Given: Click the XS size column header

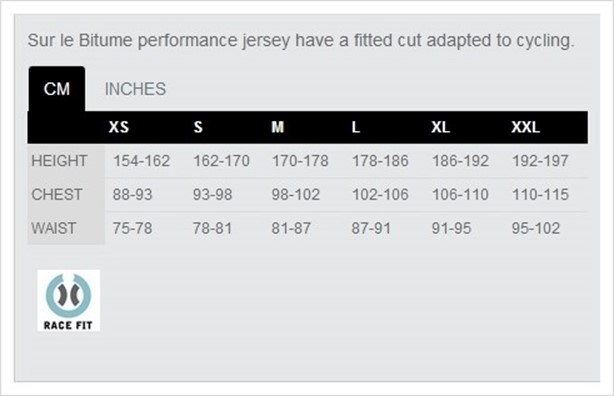Looking at the screenshot, I should tap(119, 127).
